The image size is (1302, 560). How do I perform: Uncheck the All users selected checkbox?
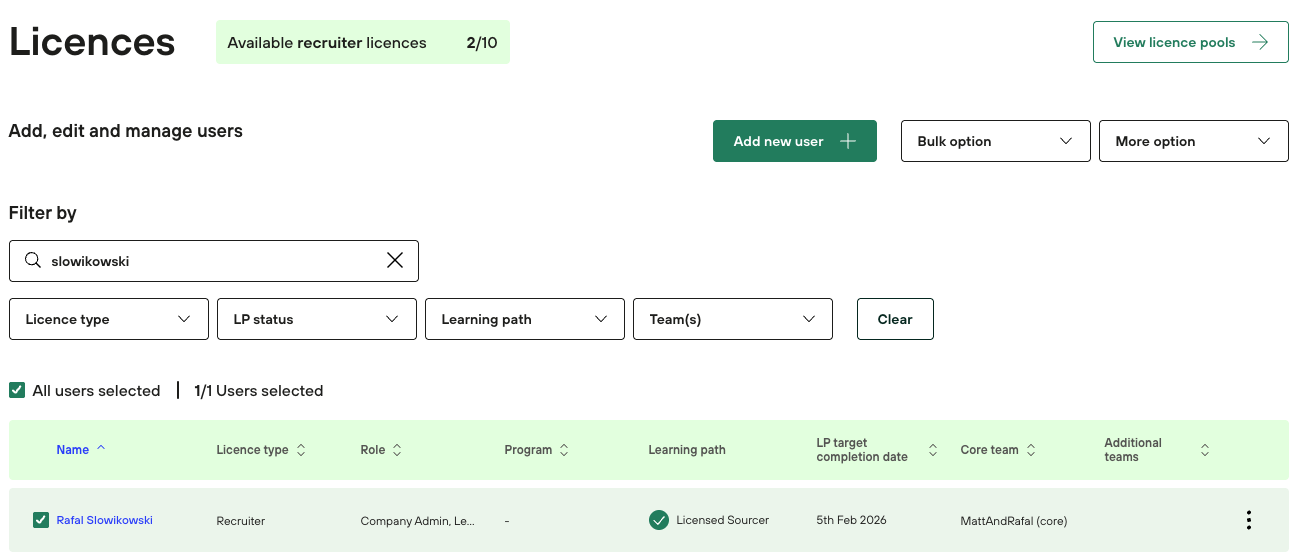pos(17,391)
